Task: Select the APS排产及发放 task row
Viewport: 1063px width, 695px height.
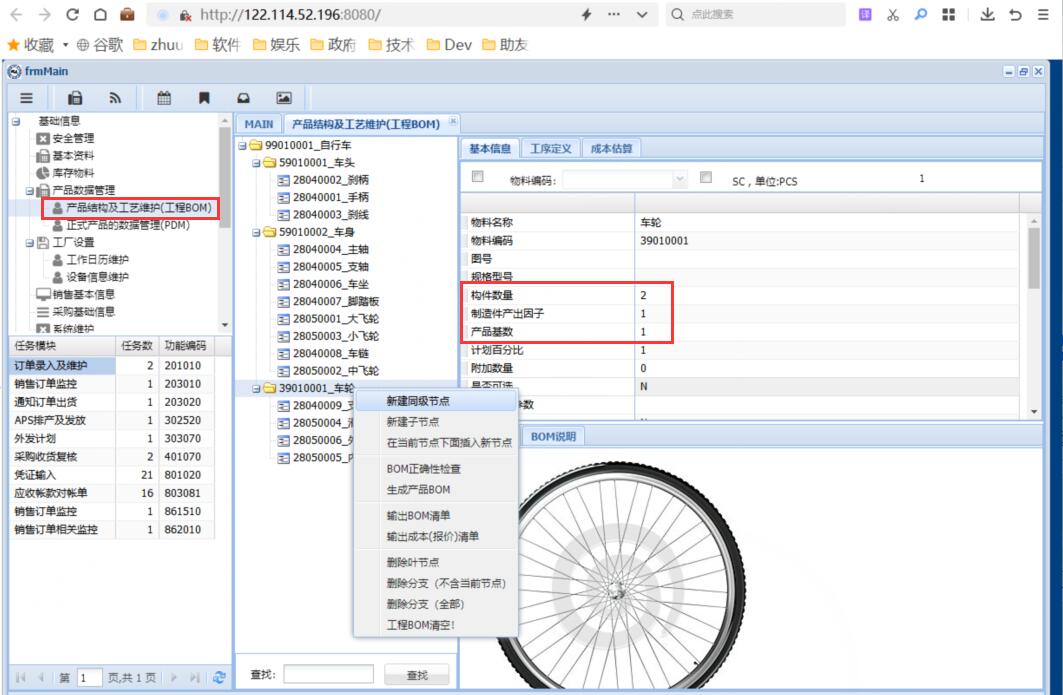Action: 111,420
